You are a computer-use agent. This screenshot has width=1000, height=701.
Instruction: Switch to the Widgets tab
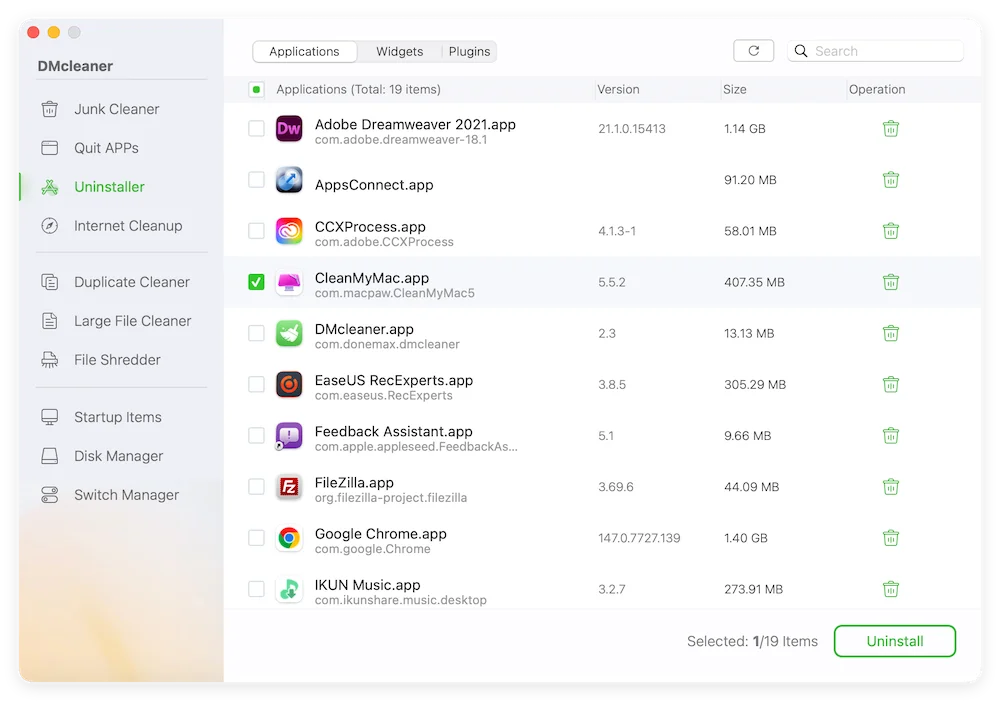399,52
